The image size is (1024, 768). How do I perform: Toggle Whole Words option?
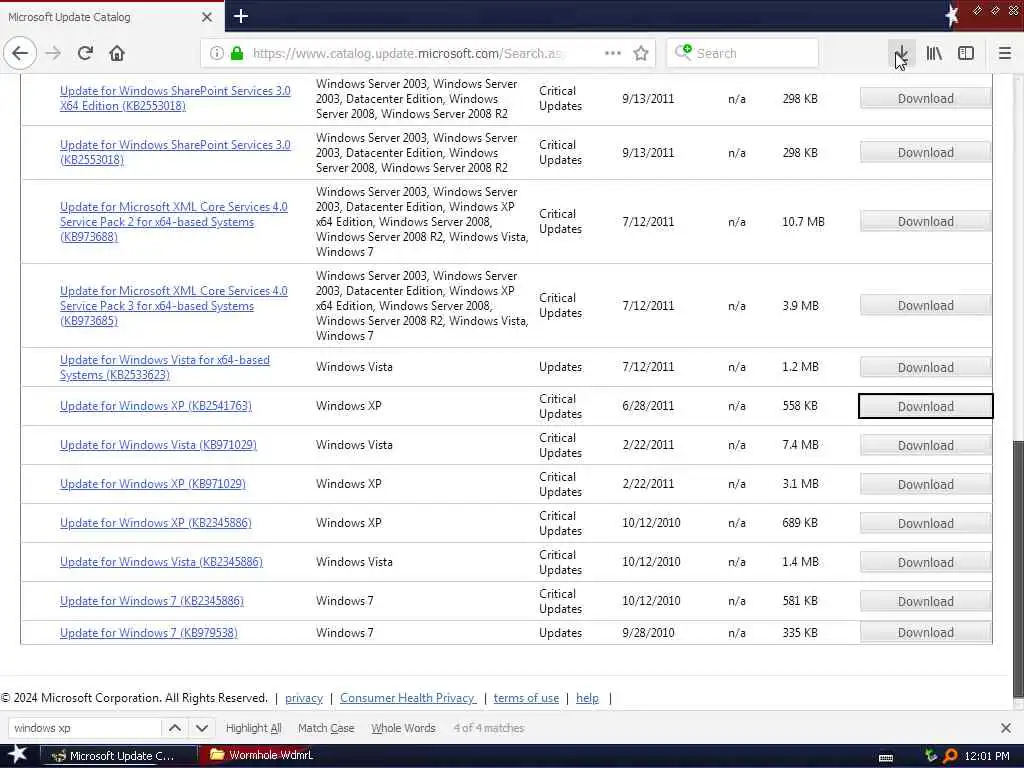click(x=403, y=728)
